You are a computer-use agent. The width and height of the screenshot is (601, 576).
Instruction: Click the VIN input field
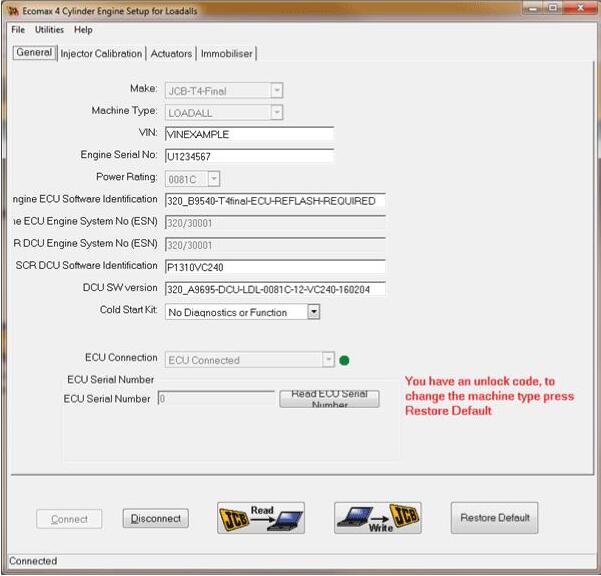(250, 134)
